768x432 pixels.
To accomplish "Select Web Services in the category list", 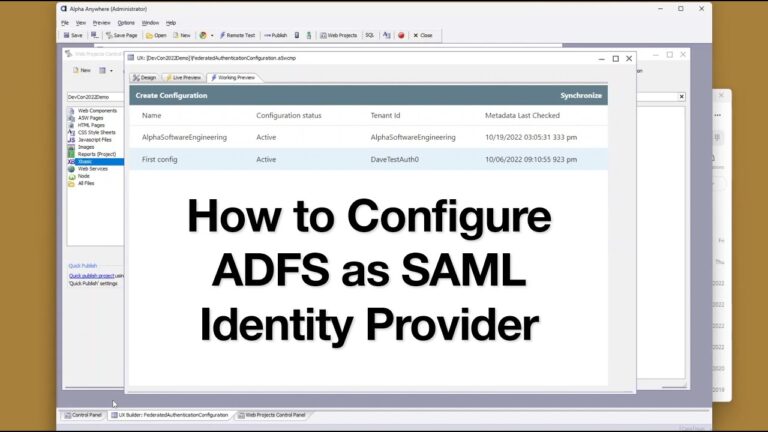I will tap(92, 169).
